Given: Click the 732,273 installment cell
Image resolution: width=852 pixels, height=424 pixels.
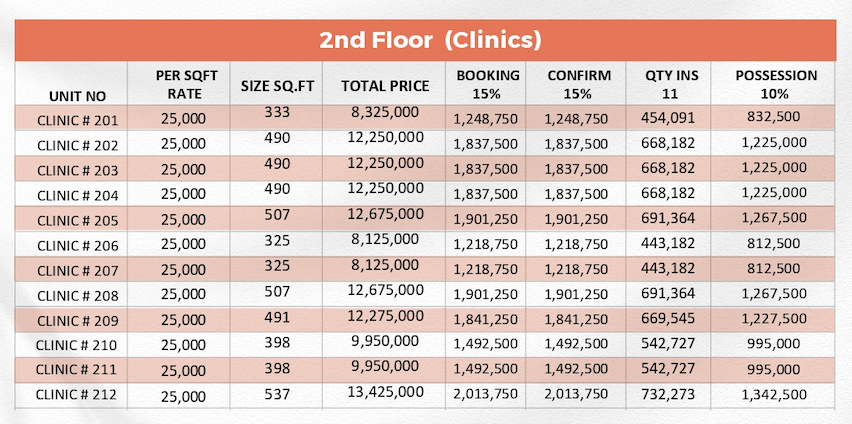Looking at the screenshot, I should tap(669, 395).
